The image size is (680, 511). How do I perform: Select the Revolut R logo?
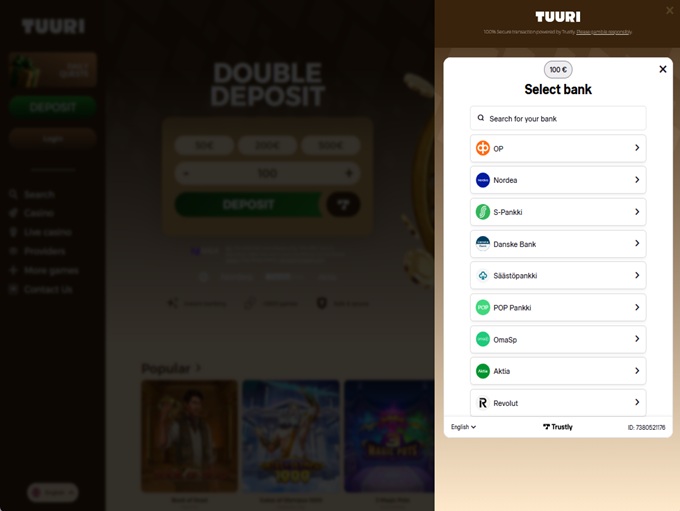483,403
